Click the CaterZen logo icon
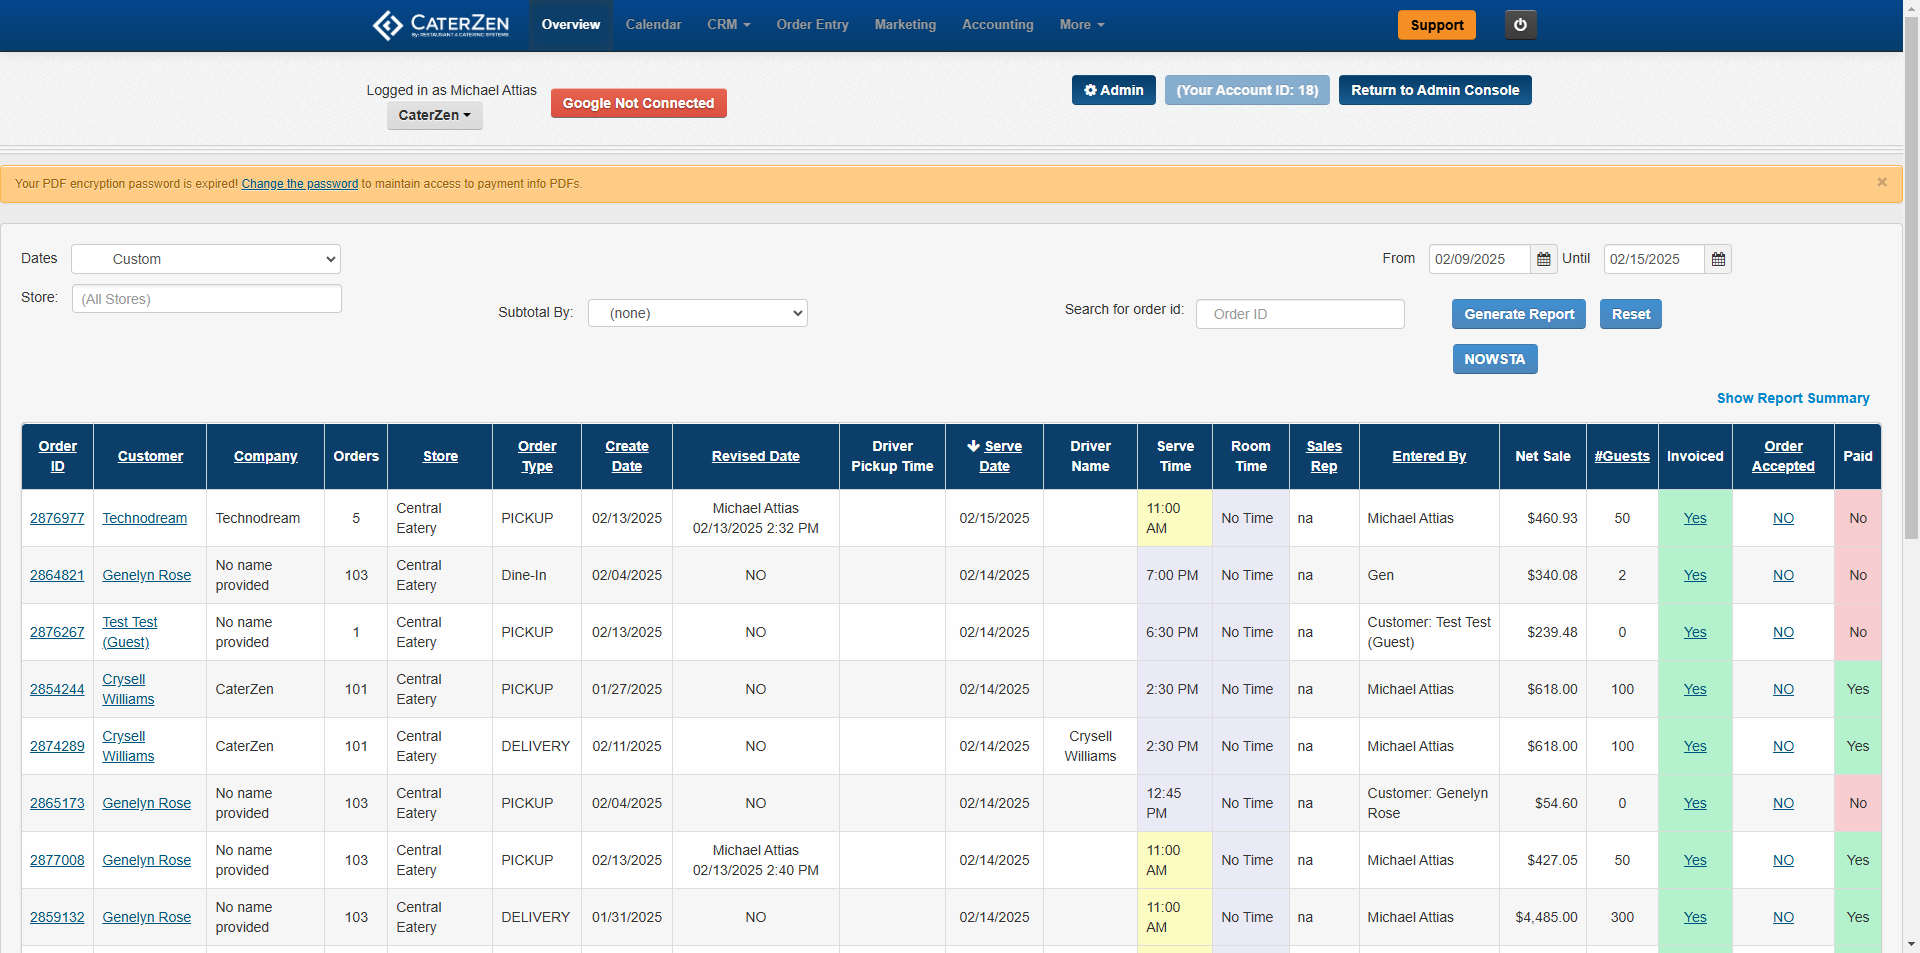The image size is (1920, 953). tap(387, 25)
